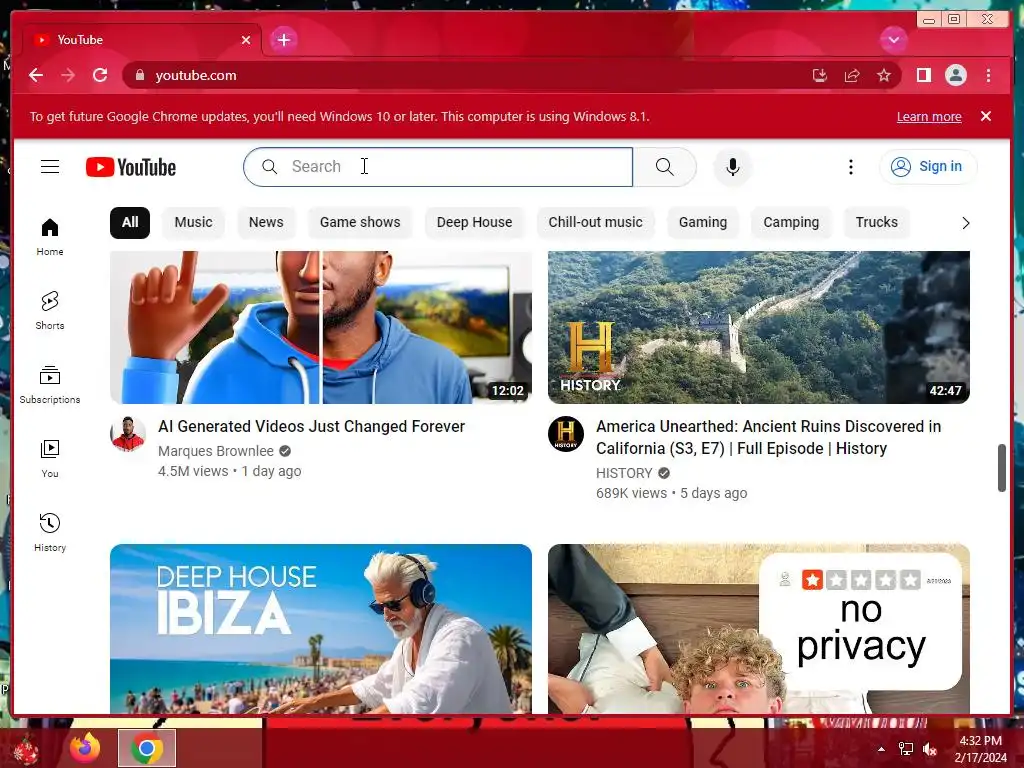The image size is (1024, 768).
Task: Click the page vertical scrollbar thumb
Action: (x=1002, y=468)
